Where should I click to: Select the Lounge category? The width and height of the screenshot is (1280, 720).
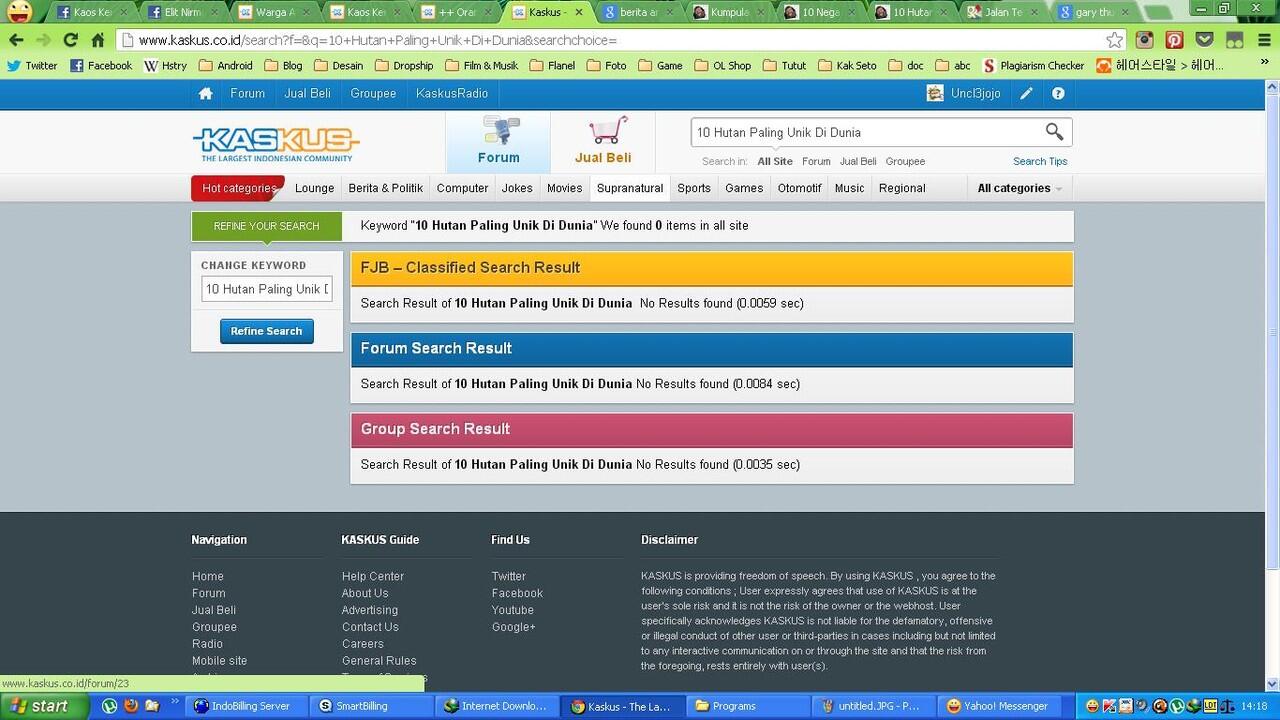(x=314, y=188)
